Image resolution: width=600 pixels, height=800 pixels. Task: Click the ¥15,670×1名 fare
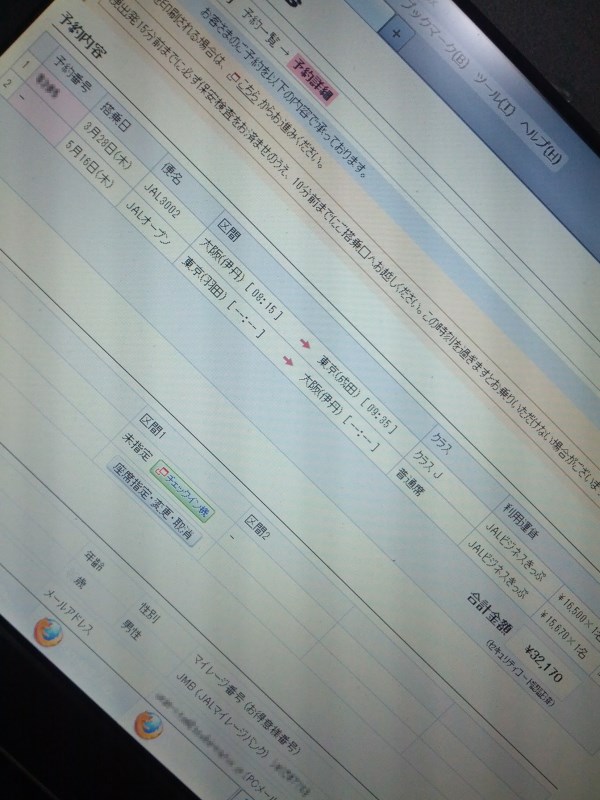coord(563,634)
